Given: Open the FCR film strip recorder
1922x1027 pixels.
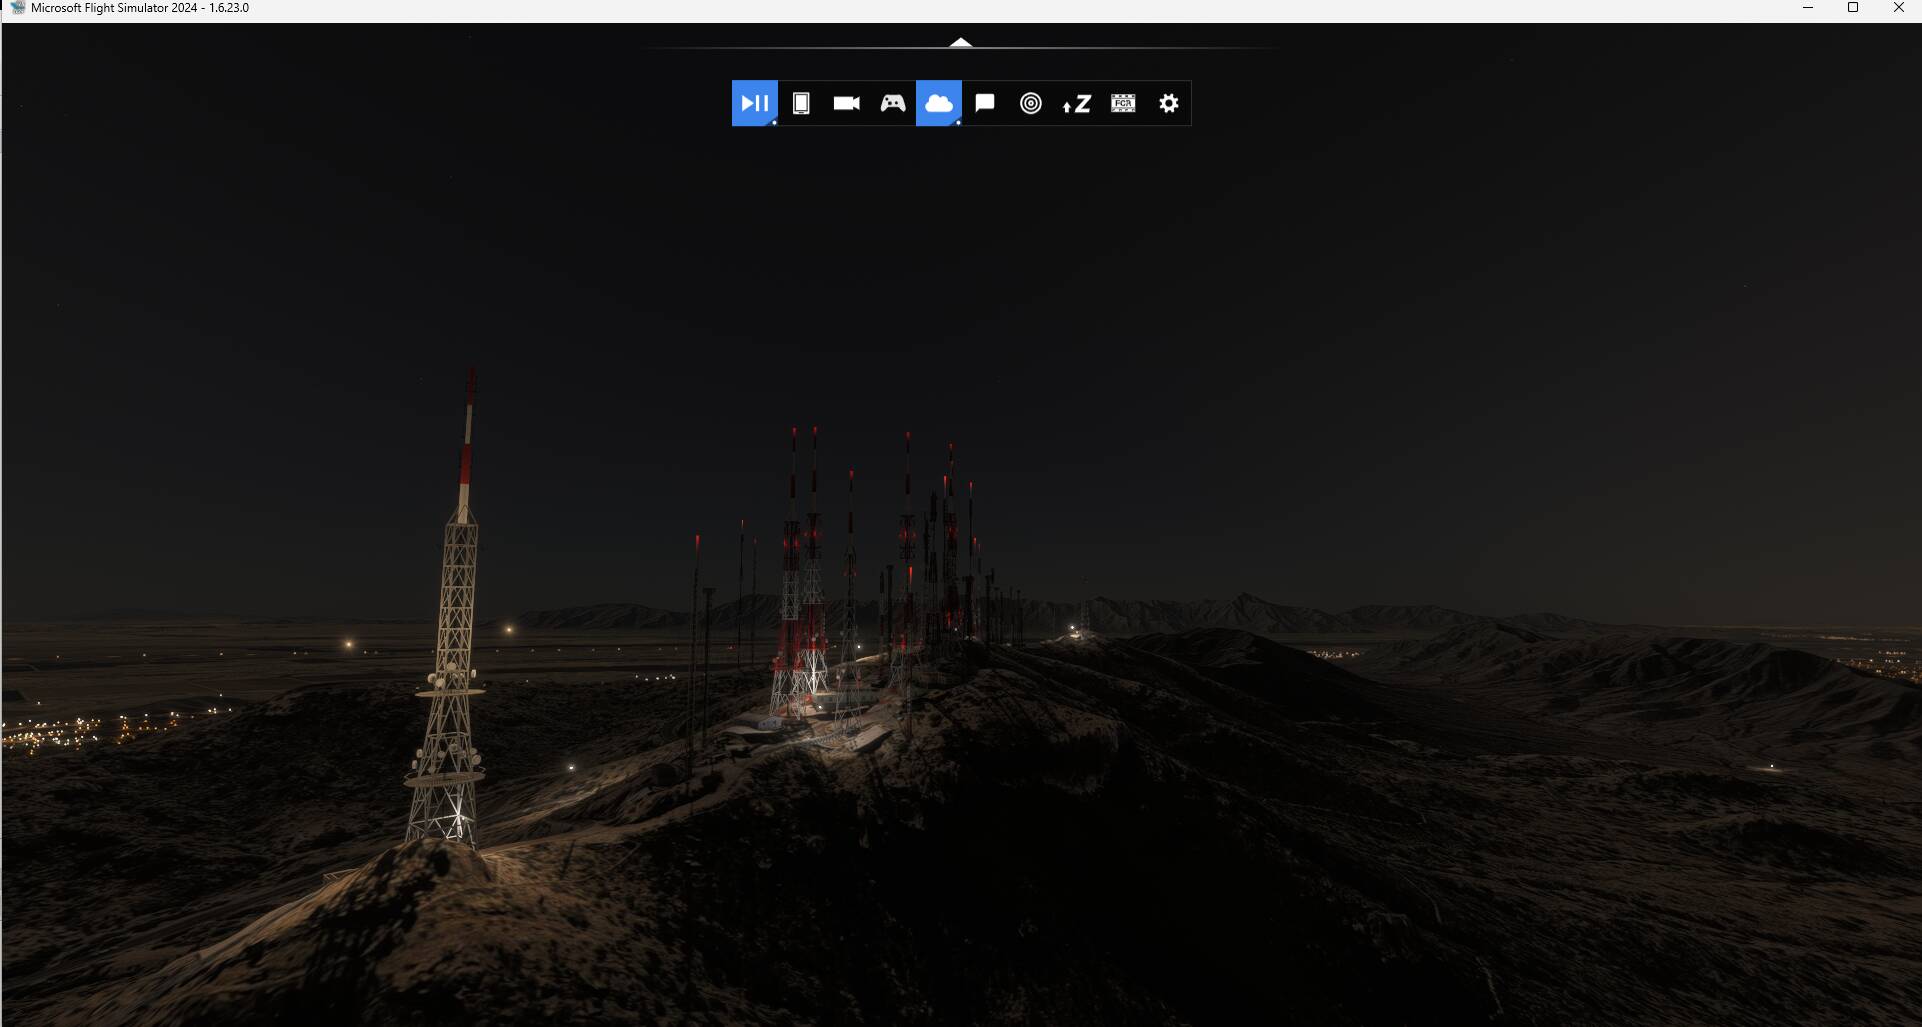Looking at the screenshot, I should [x=1122, y=103].
